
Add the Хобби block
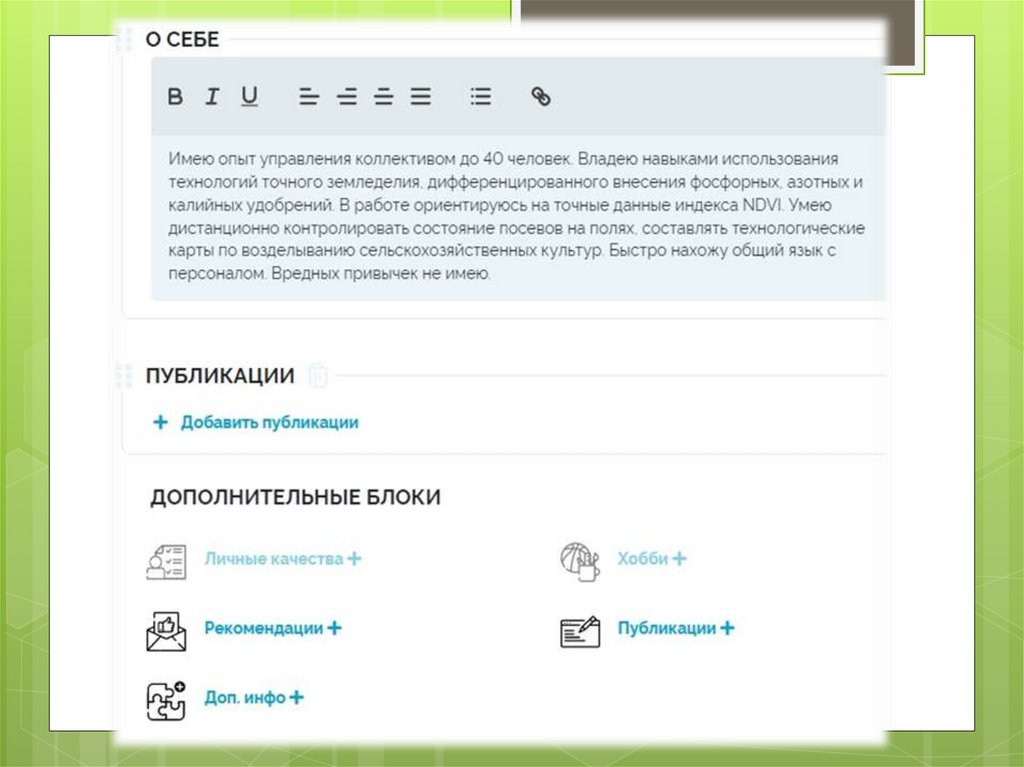(652, 559)
